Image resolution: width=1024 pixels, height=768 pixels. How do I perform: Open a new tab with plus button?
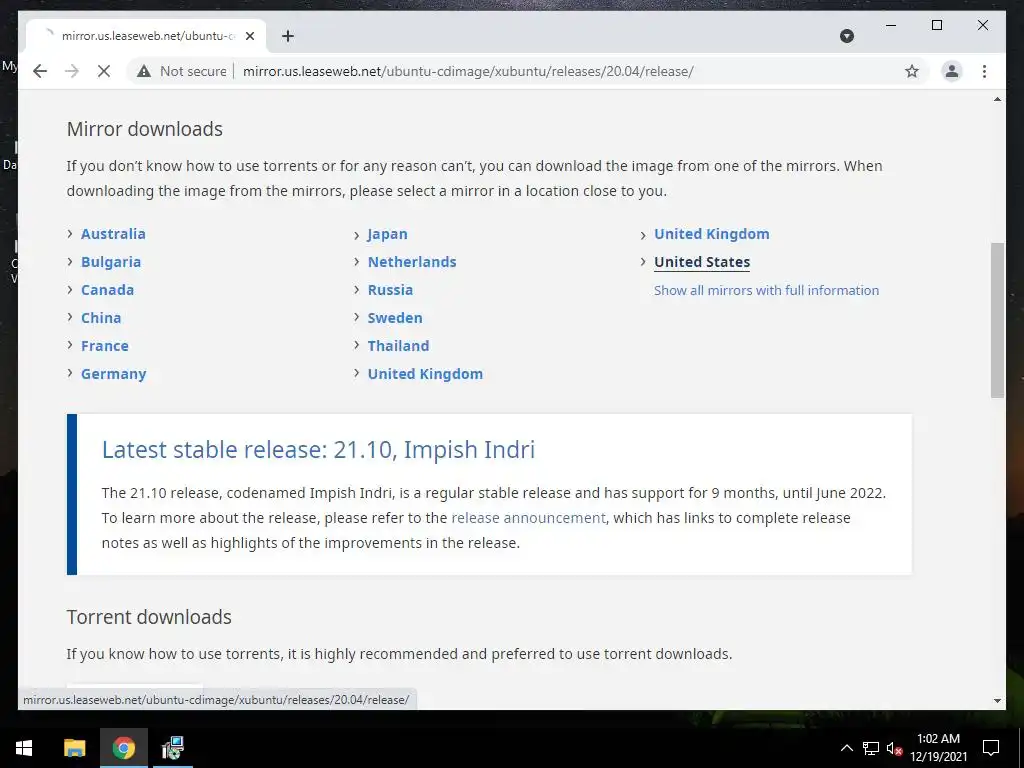pos(288,36)
